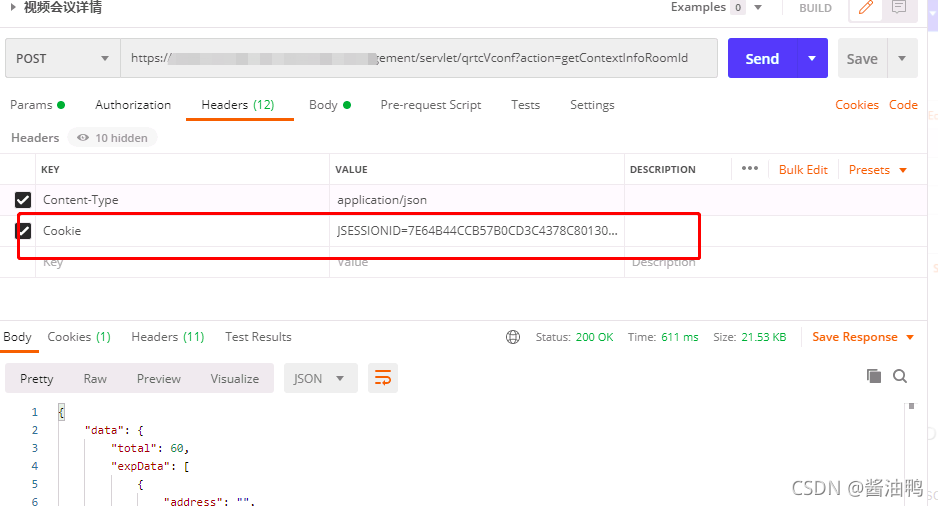The width and height of the screenshot is (938, 506).
Task: Expand the 视频会议详情 request arrow
Action: click(x=13, y=7)
